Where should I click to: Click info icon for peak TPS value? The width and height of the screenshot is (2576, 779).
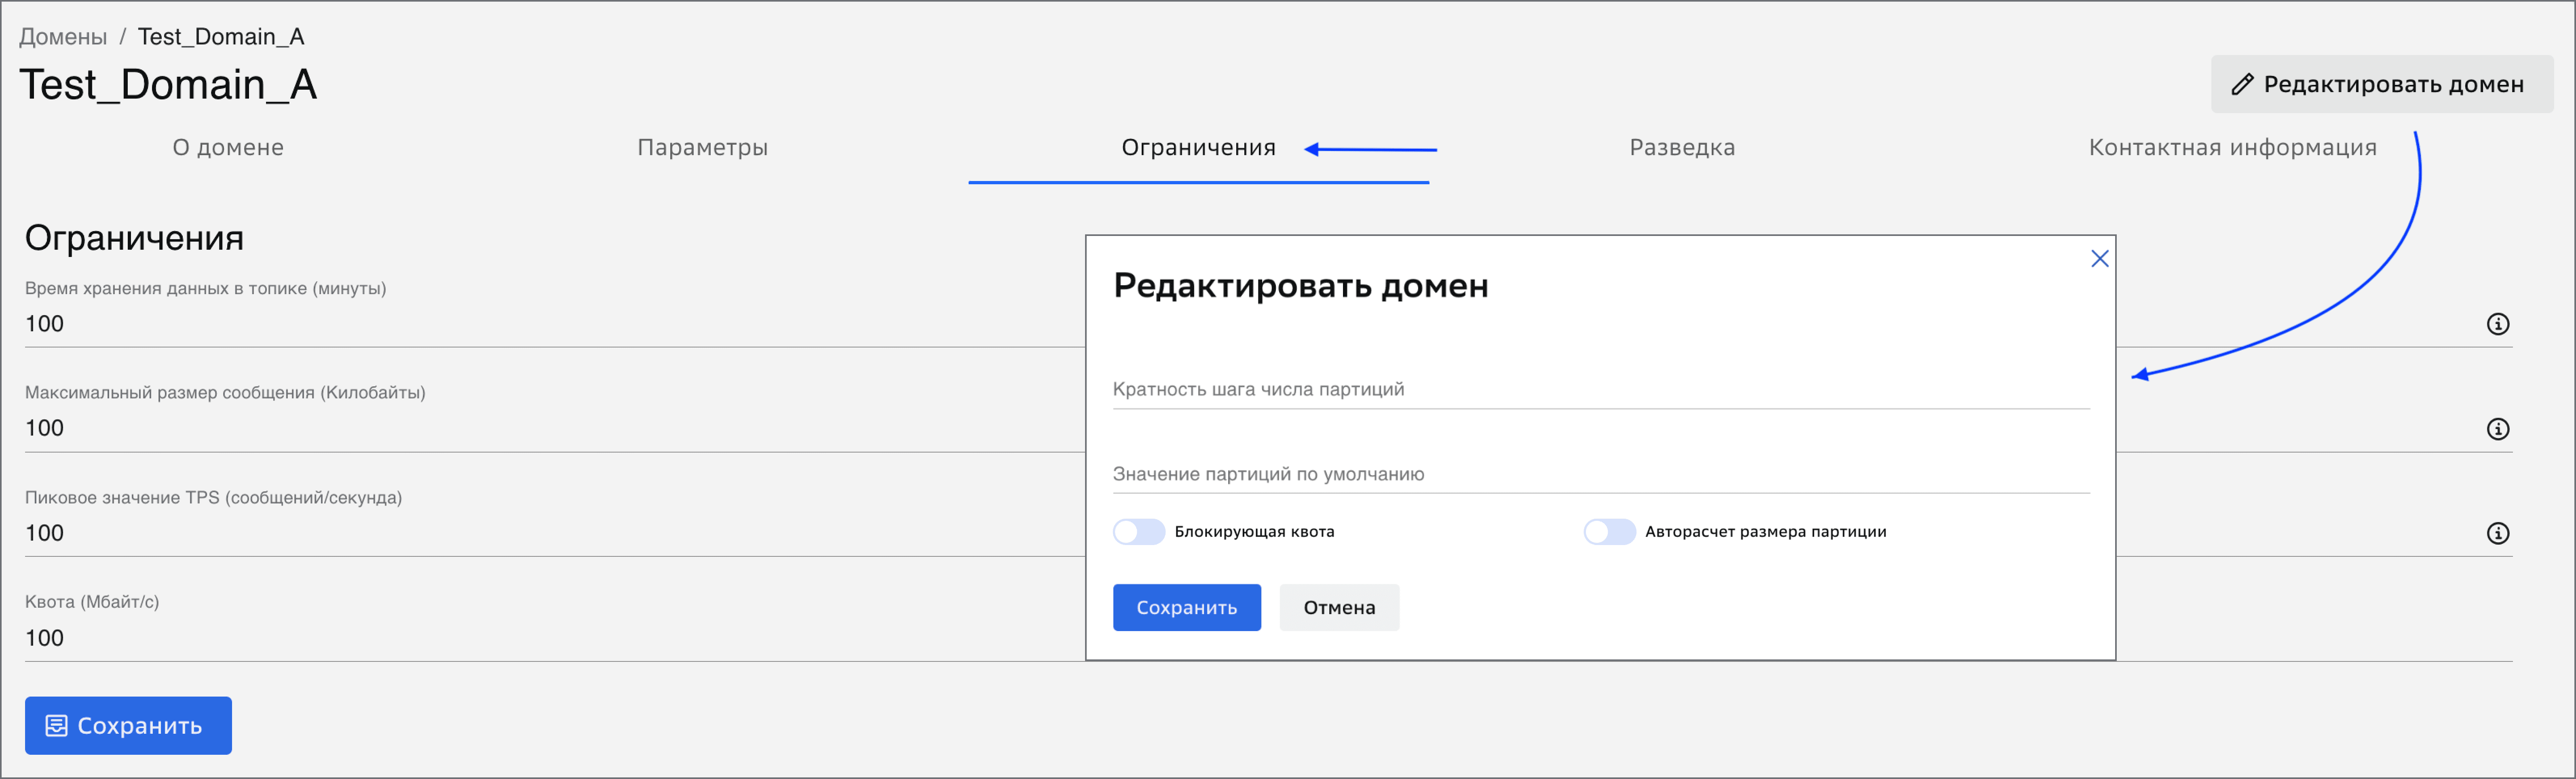pos(2497,533)
